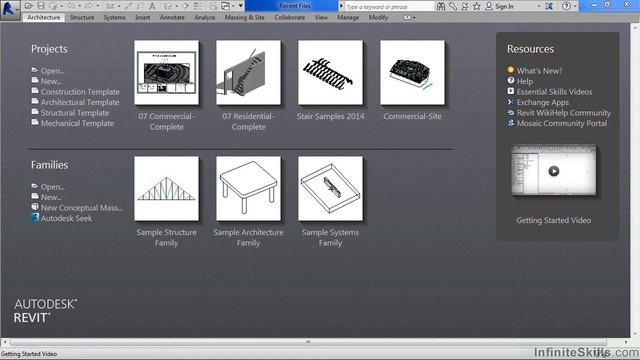Click the Structural Template link
The width and height of the screenshot is (640, 360).
[75, 113]
